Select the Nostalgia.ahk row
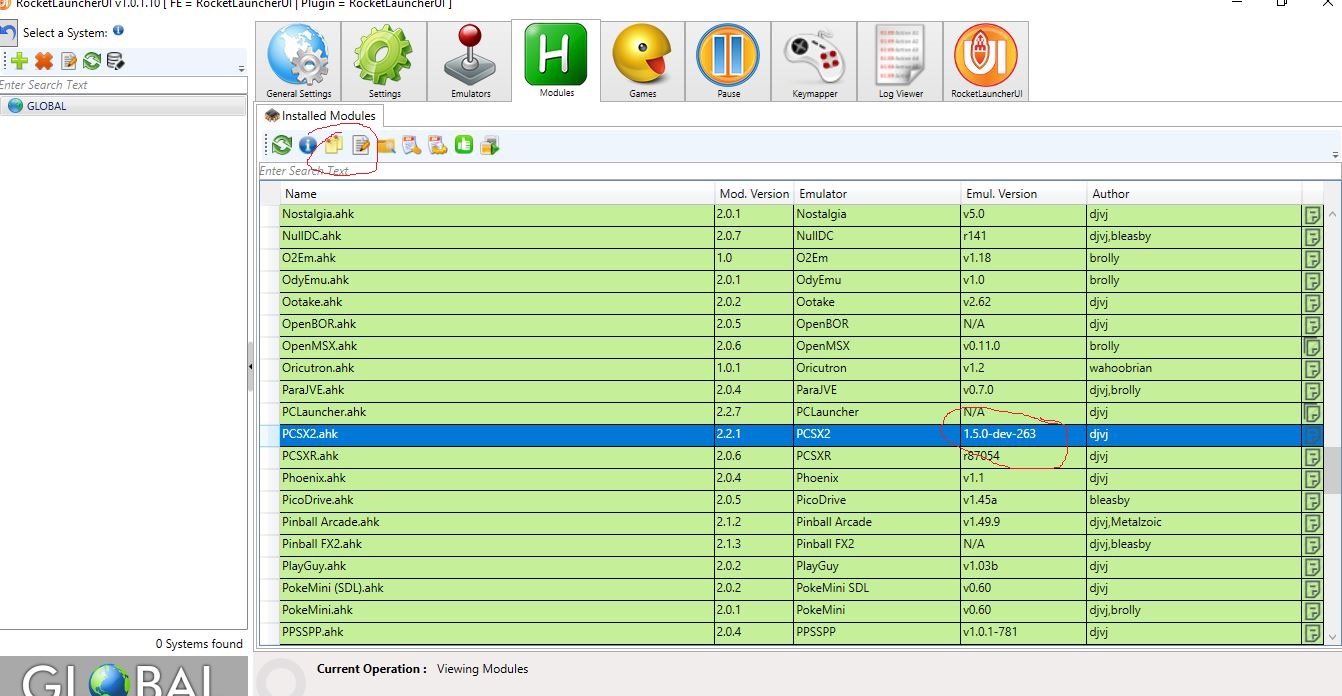The height and width of the screenshot is (696, 1342). (791, 214)
